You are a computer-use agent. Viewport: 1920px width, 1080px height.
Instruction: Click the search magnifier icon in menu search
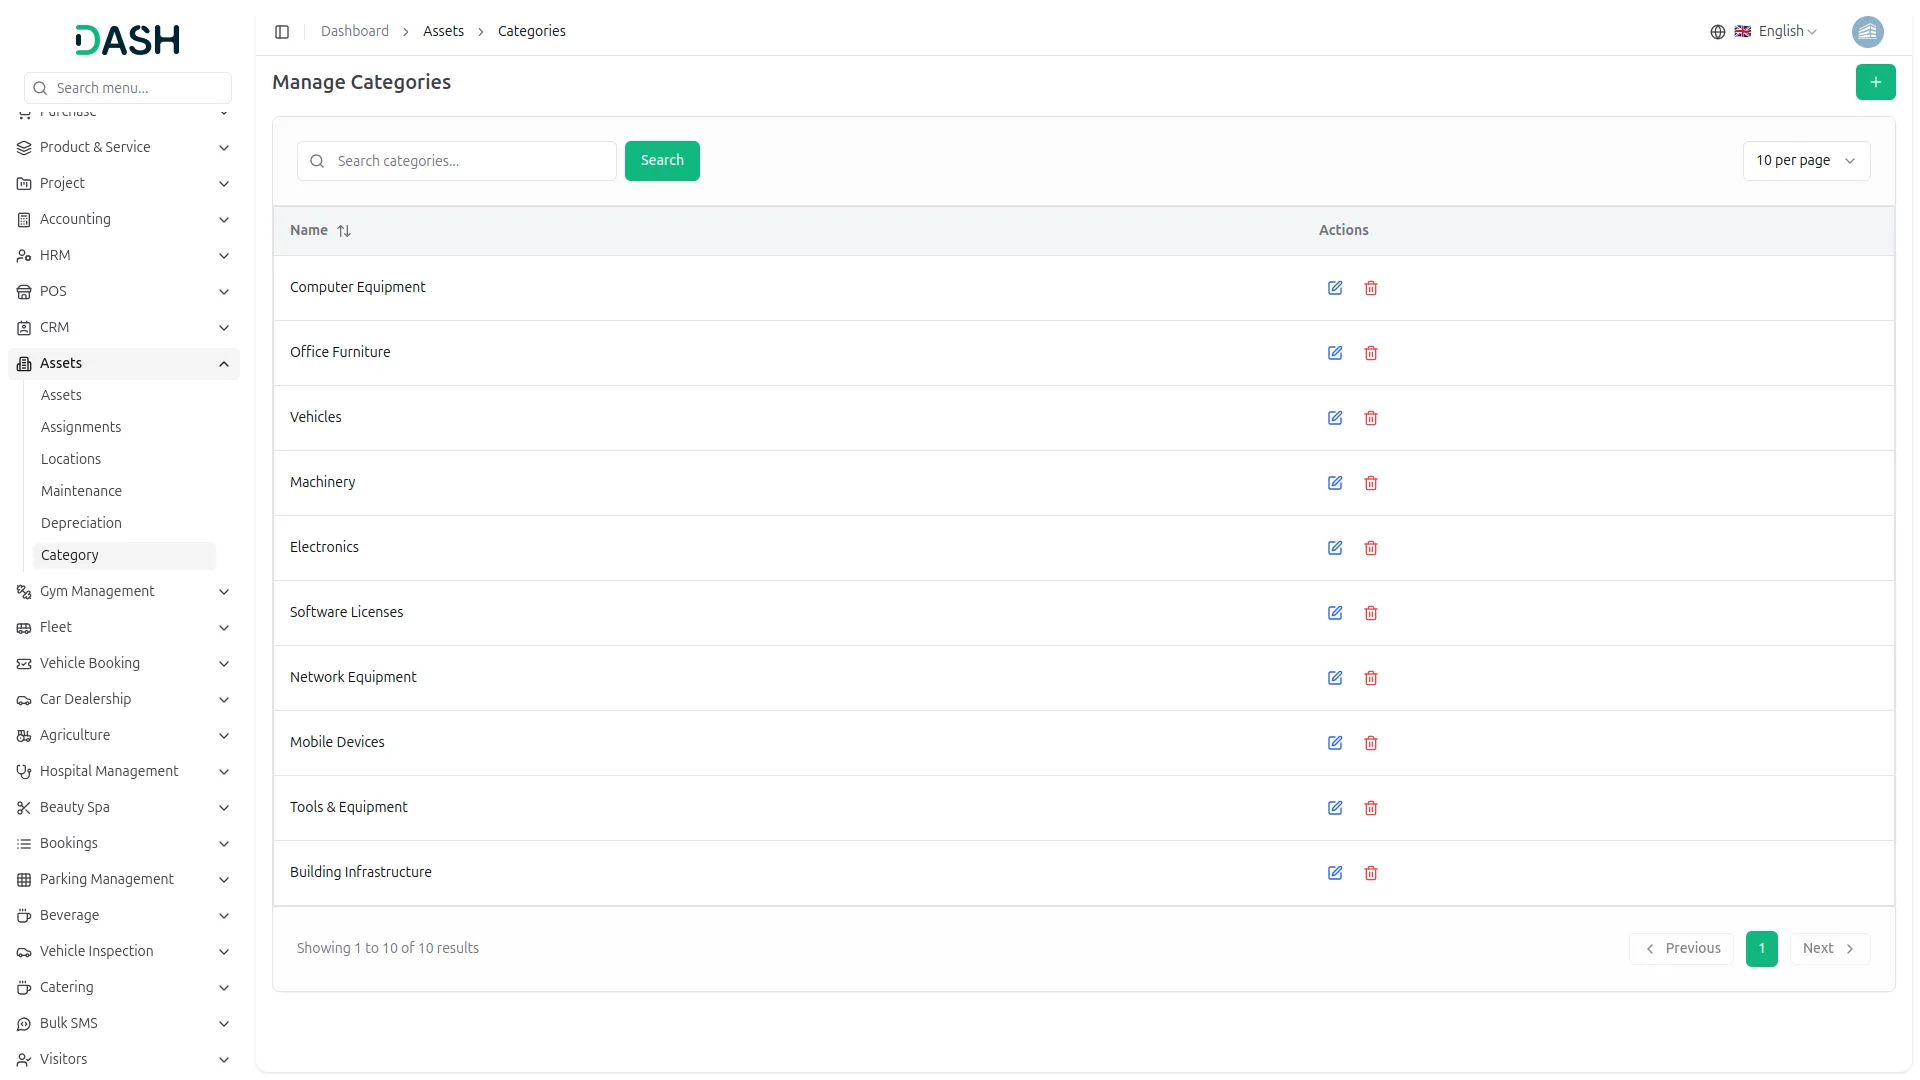point(40,88)
